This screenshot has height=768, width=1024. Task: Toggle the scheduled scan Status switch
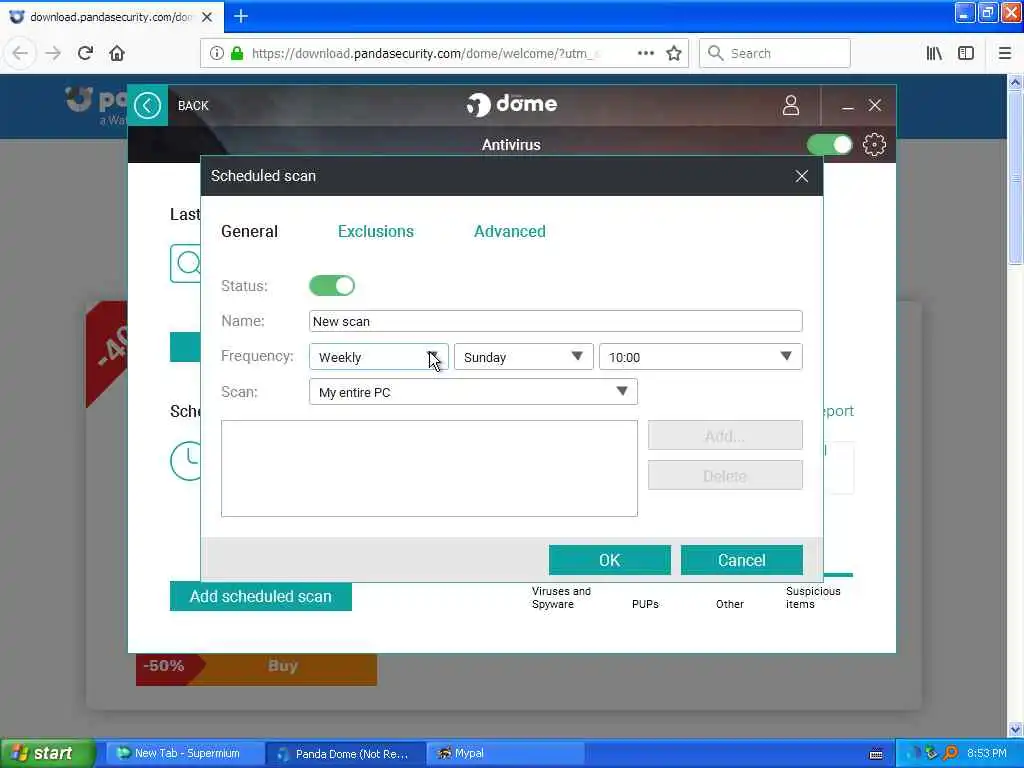point(332,285)
